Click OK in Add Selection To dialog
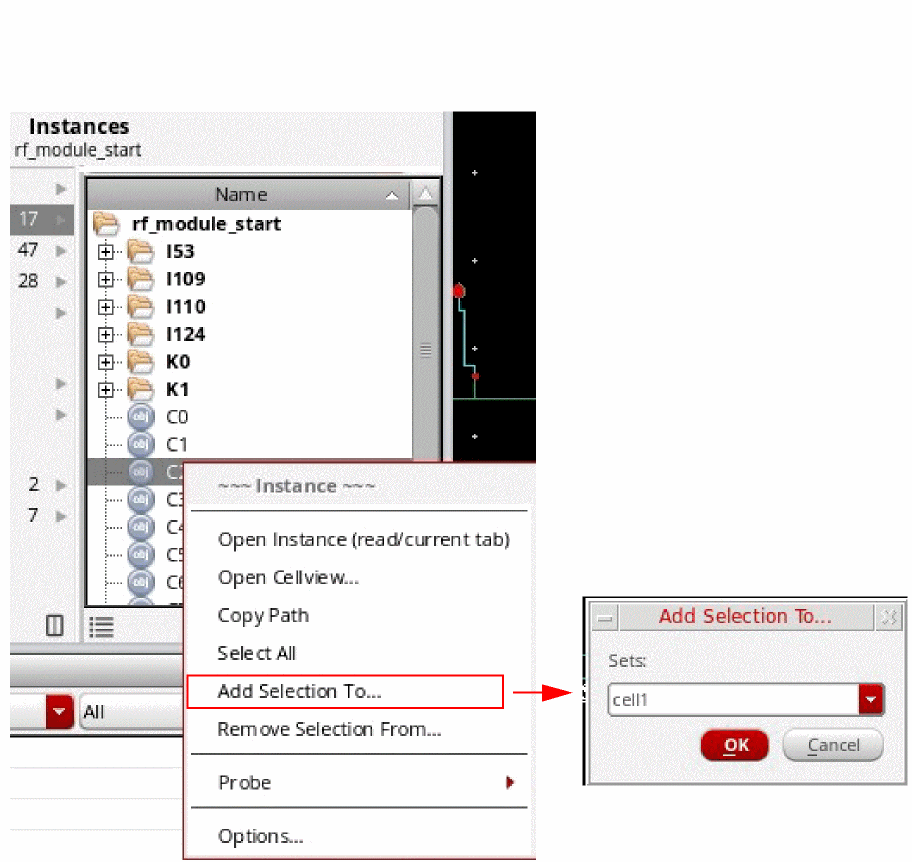This screenshot has width=912, height=862. [735, 745]
